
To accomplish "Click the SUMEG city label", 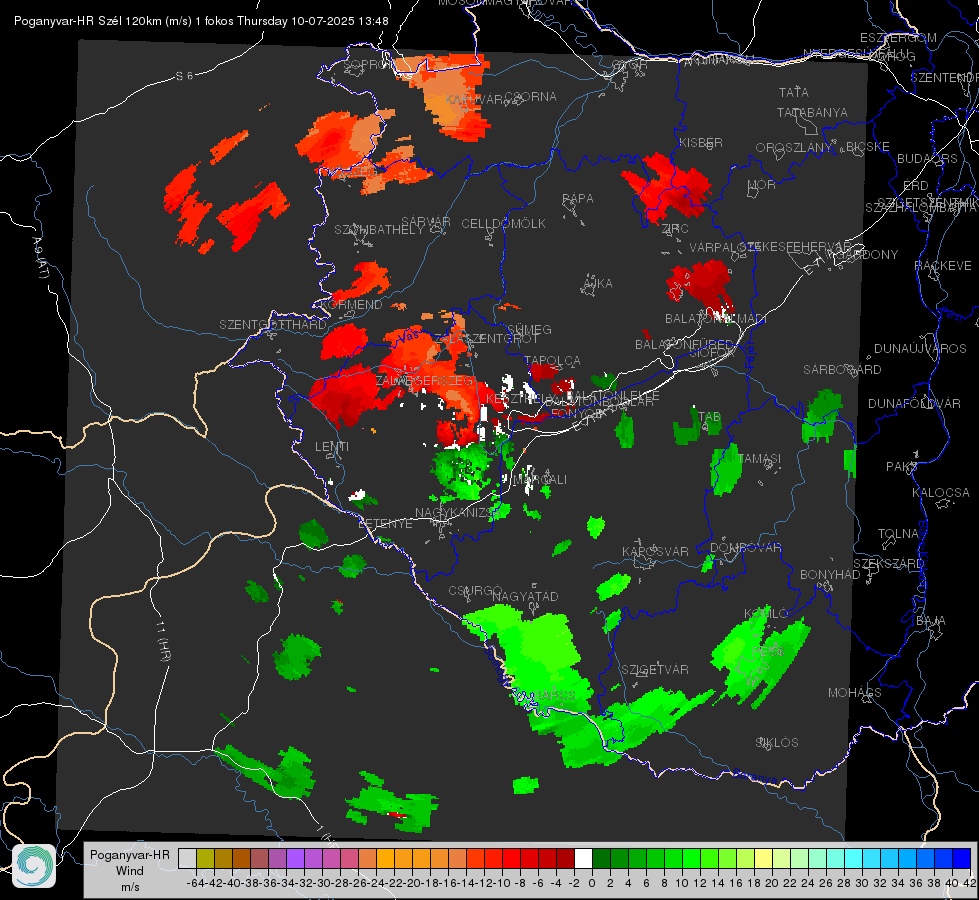I will point(529,330).
